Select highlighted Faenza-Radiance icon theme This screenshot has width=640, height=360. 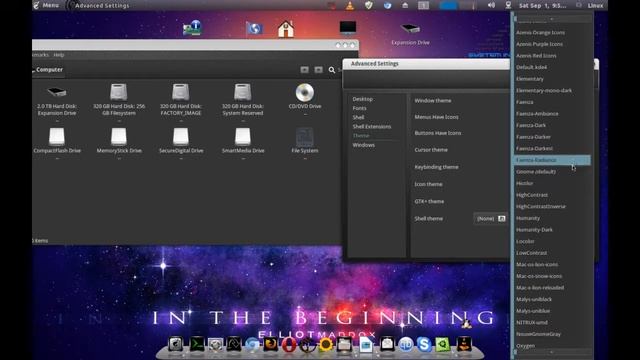pos(552,160)
